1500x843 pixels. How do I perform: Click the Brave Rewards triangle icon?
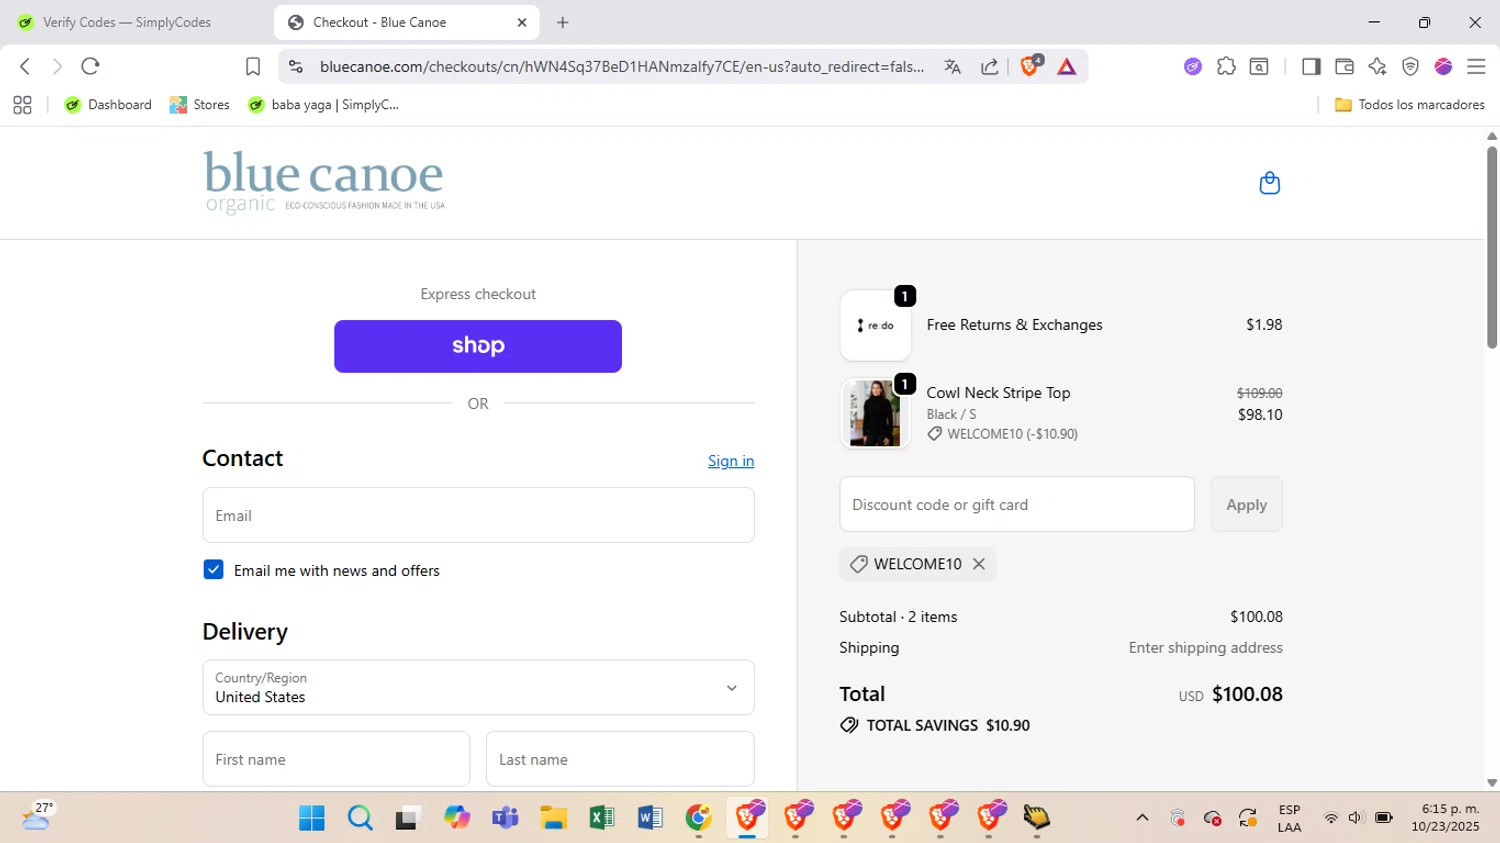point(1067,66)
